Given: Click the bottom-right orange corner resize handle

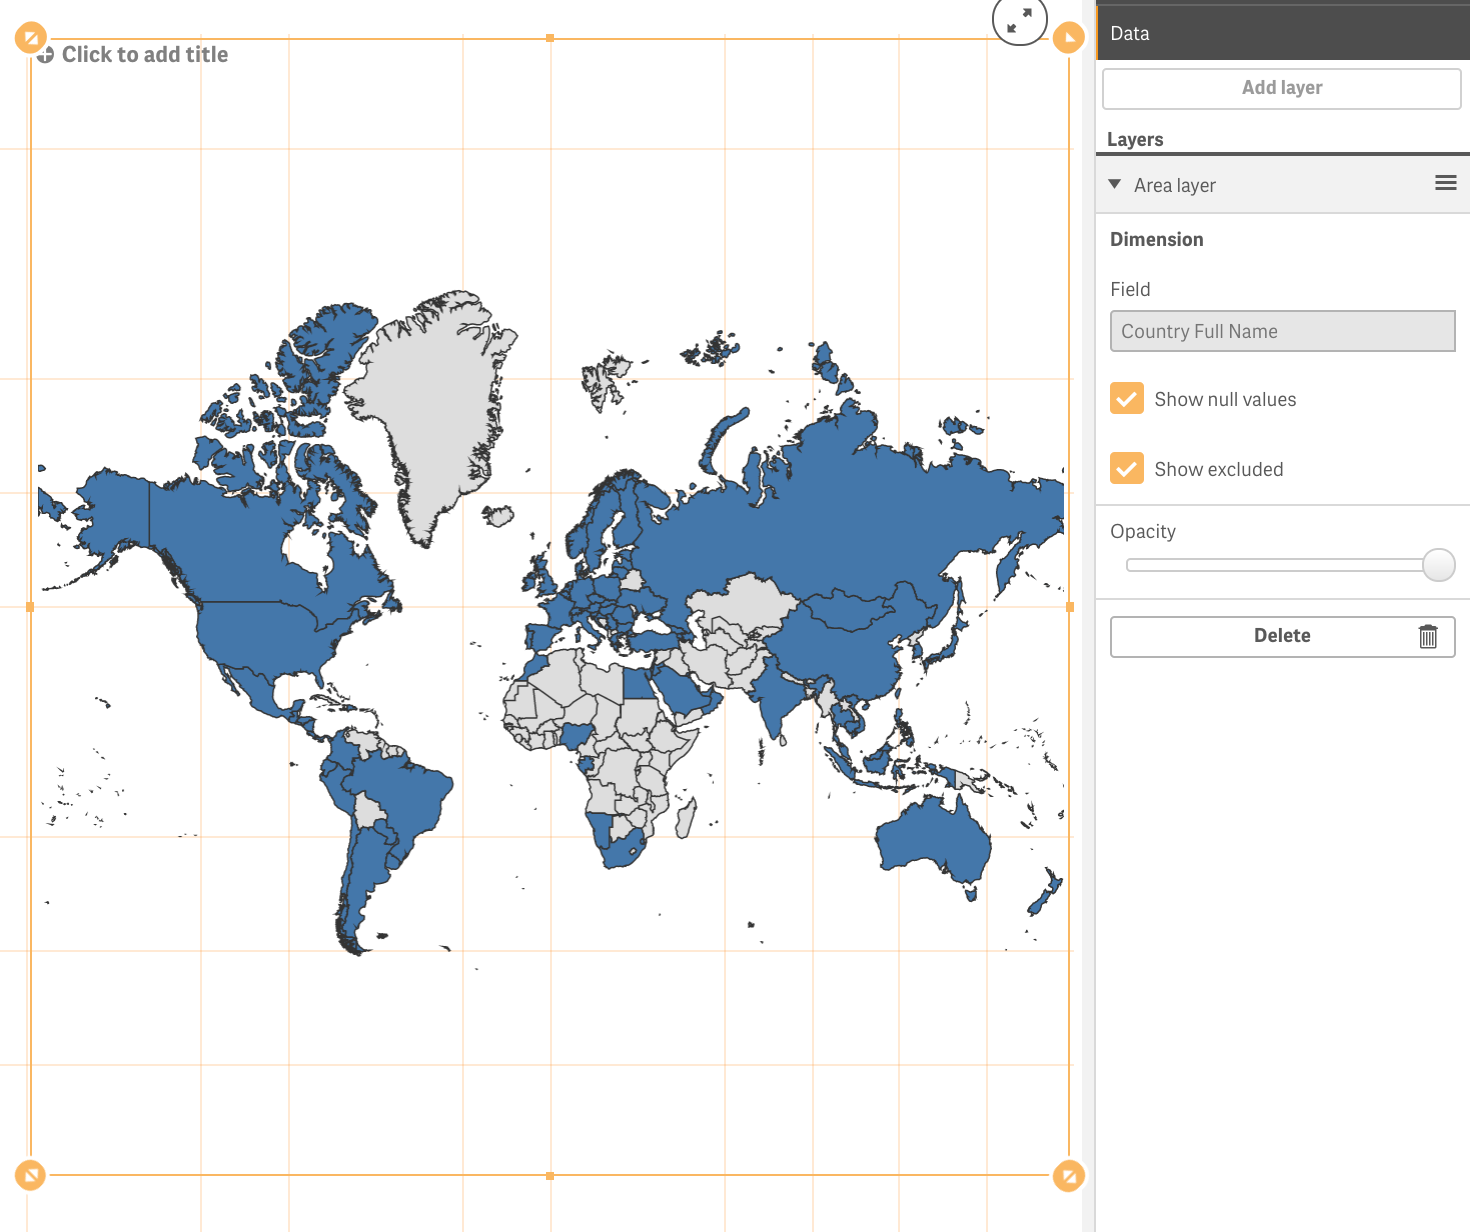Looking at the screenshot, I should click(x=1068, y=1175).
